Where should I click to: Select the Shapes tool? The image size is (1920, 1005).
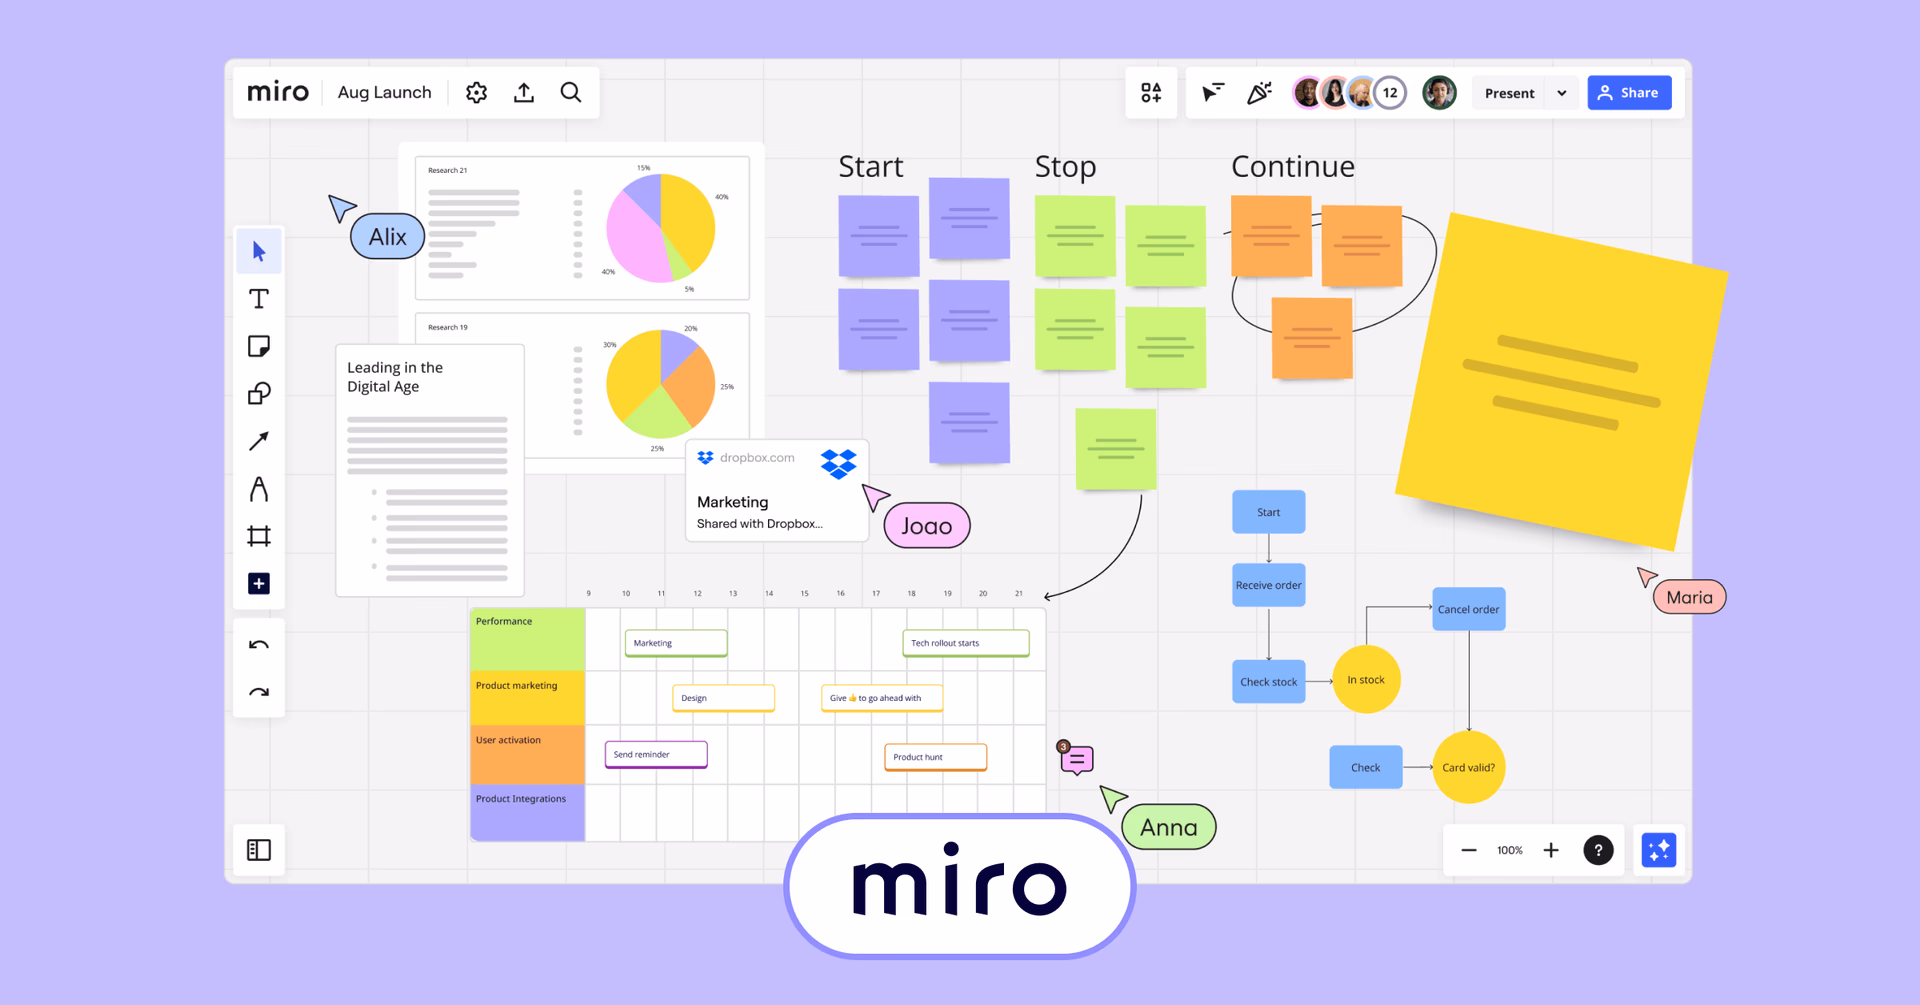point(259,393)
